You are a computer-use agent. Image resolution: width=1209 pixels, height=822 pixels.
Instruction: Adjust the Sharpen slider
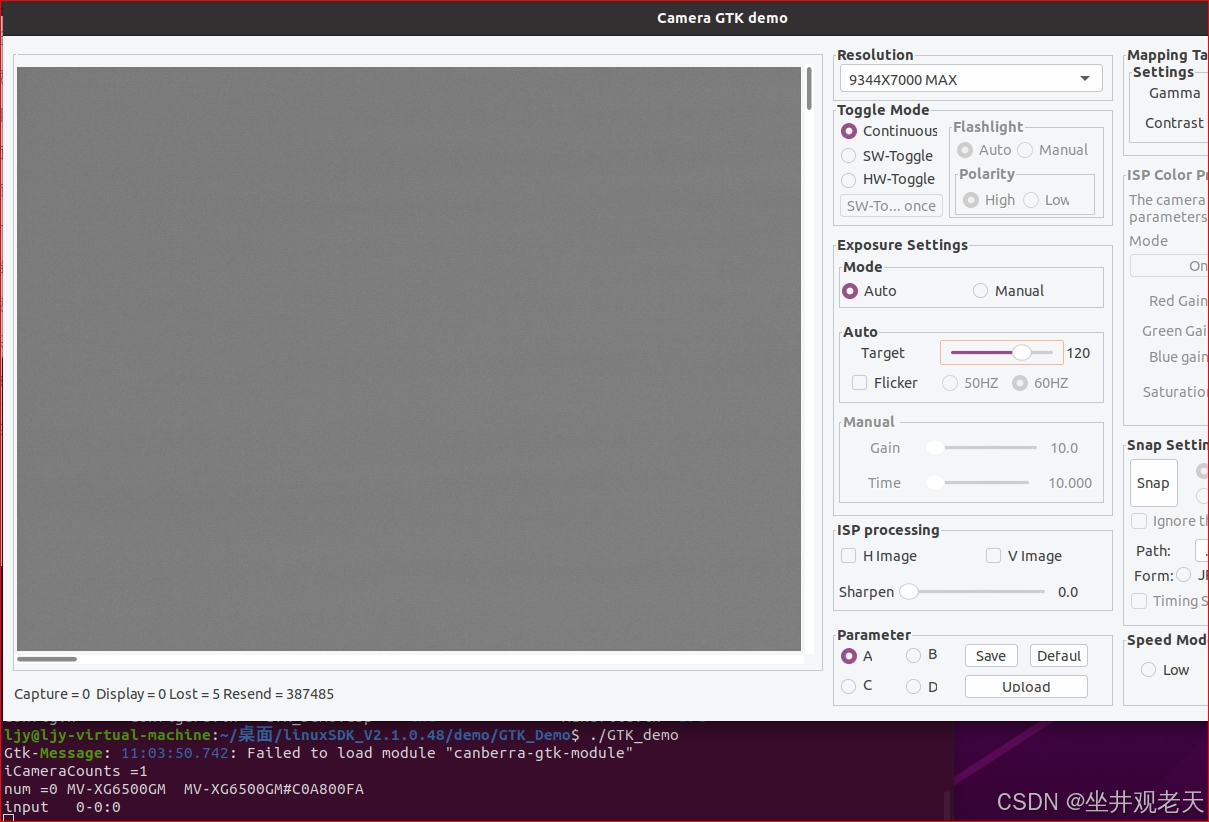(908, 591)
